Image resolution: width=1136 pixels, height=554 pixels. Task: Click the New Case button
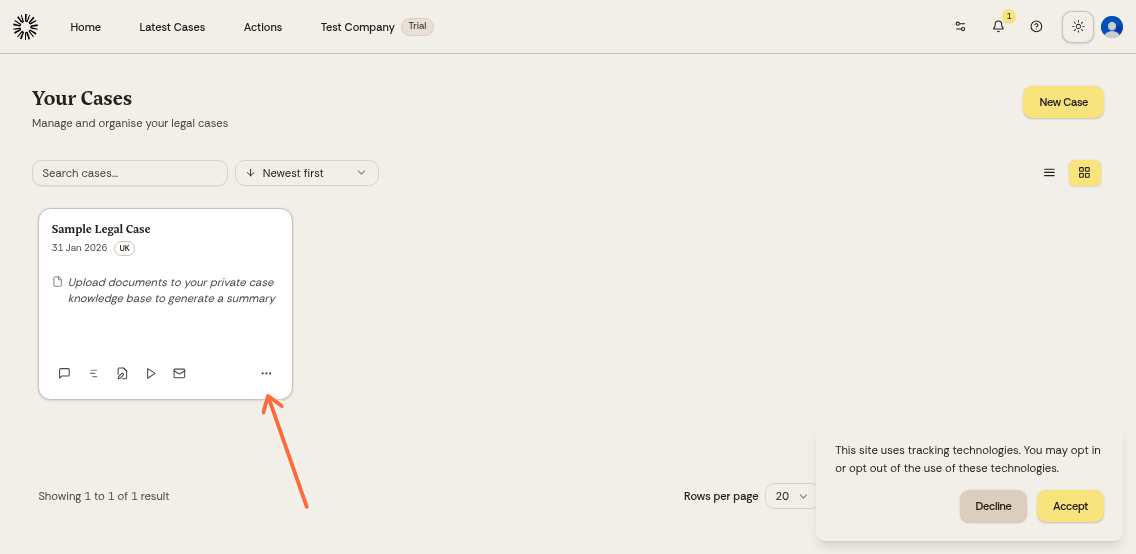(1063, 102)
